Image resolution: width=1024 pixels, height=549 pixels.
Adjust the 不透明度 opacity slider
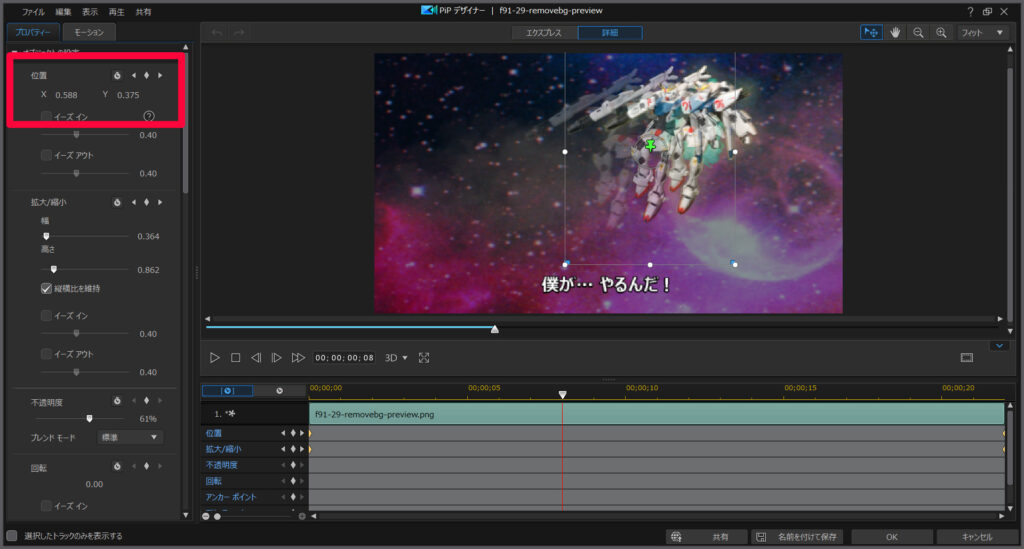[89, 418]
